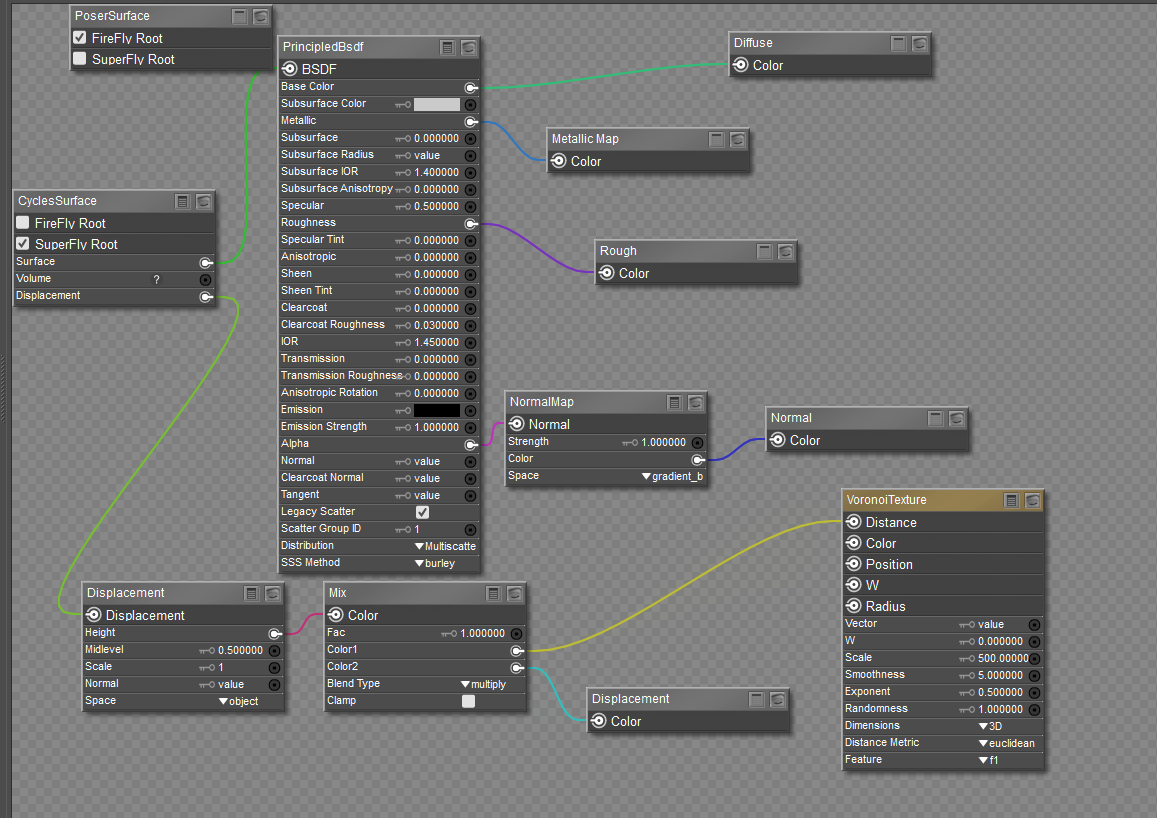Enable FireFly Root in CyclesSurface node
The width and height of the screenshot is (1157, 818).
click(x=23, y=223)
